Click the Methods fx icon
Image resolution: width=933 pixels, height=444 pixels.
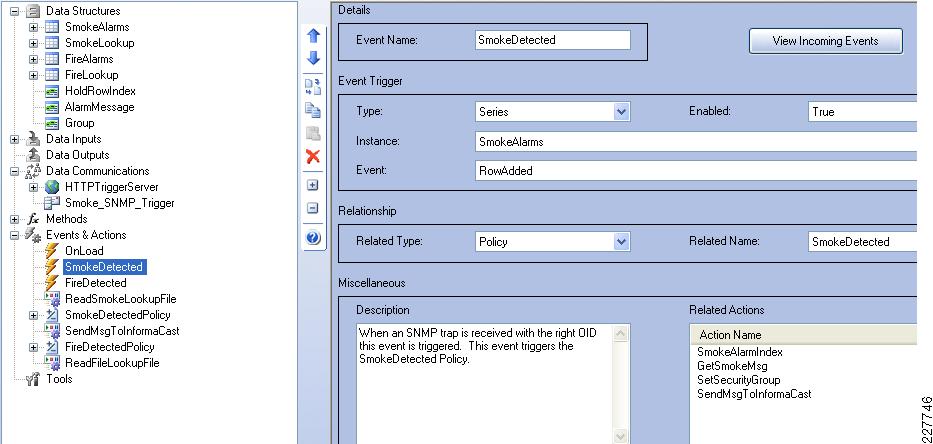tap(33, 219)
